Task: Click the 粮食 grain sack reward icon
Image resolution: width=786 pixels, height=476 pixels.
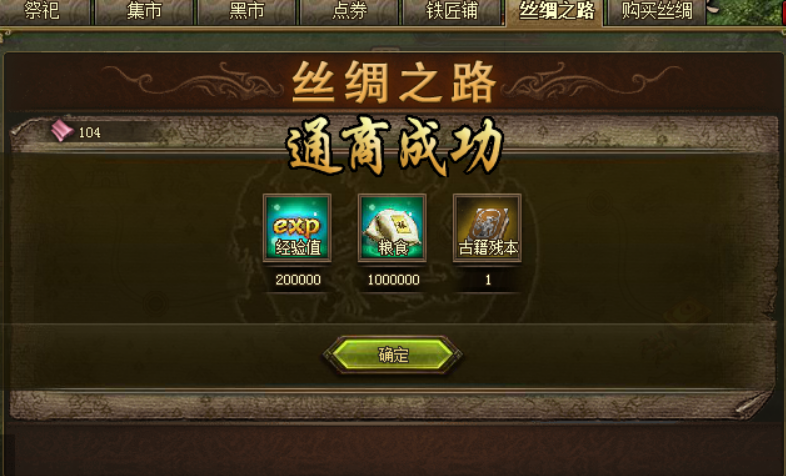Action: coord(392,228)
